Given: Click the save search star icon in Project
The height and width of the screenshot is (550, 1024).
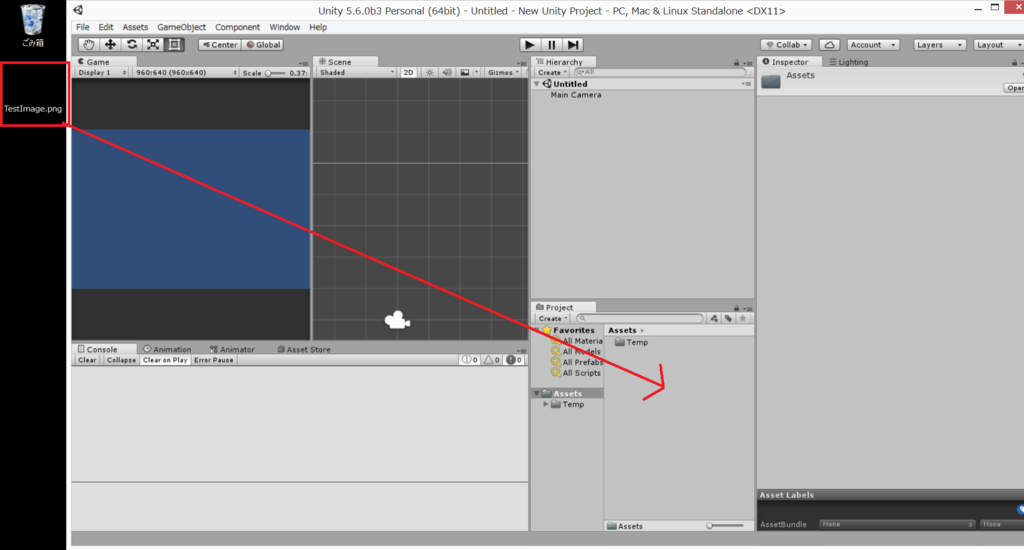Looking at the screenshot, I should (743, 318).
